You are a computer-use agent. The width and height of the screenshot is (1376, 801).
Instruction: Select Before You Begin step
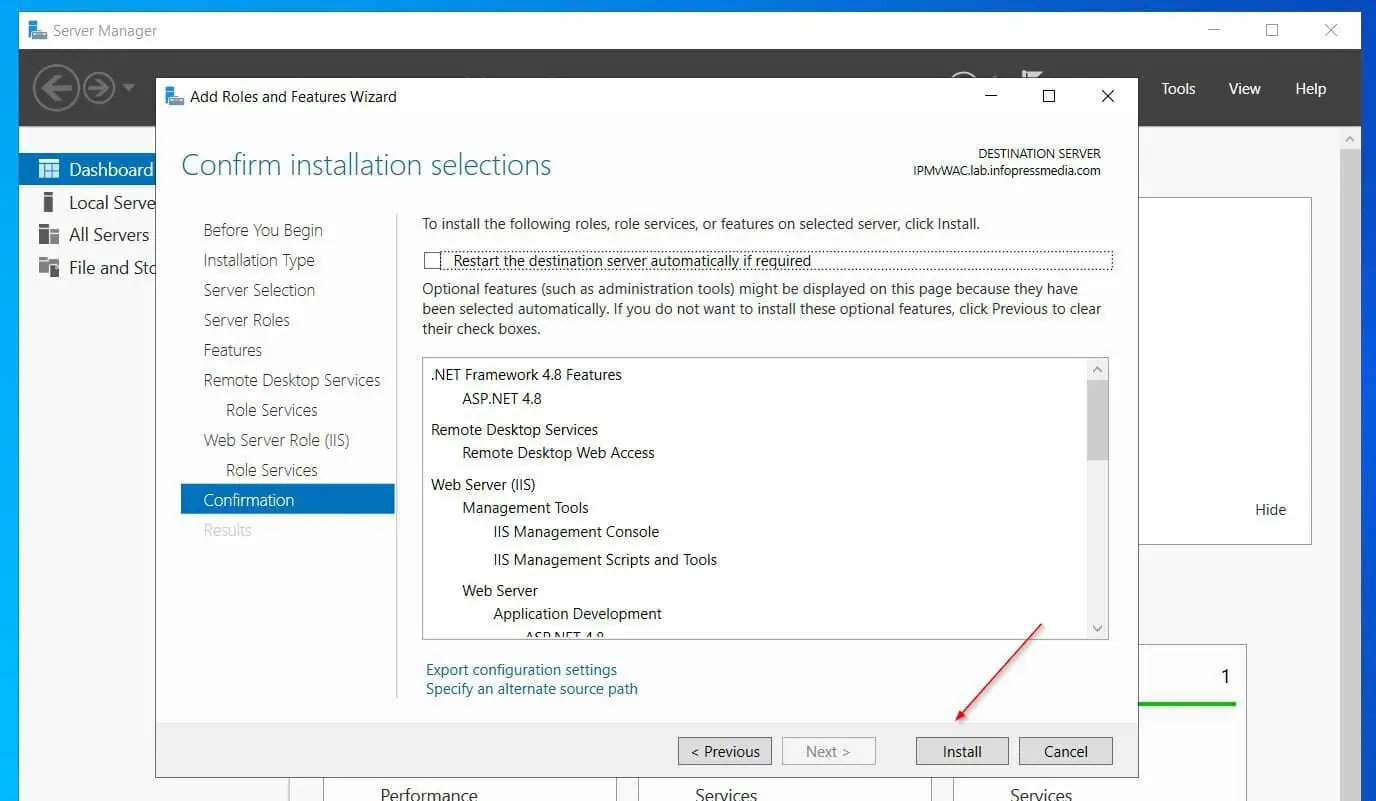tap(263, 230)
